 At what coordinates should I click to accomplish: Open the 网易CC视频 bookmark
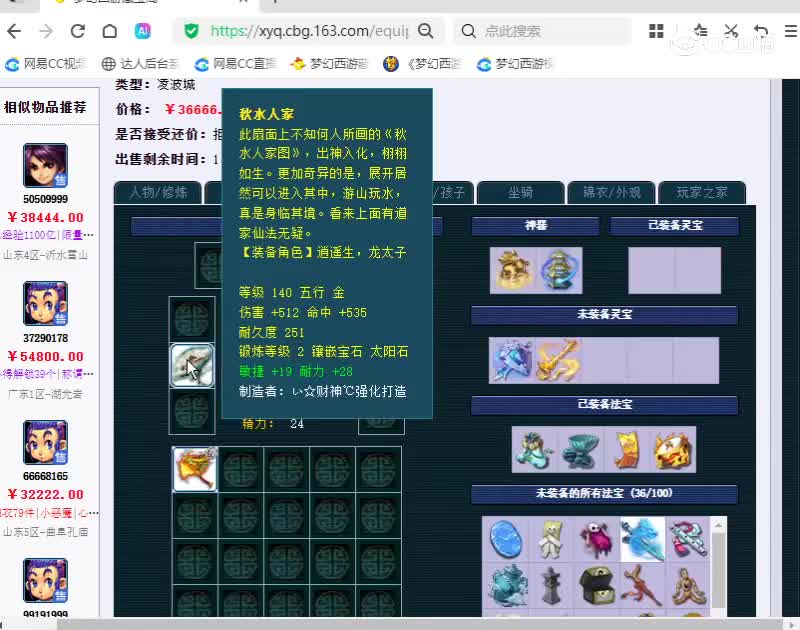click(46, 64)
